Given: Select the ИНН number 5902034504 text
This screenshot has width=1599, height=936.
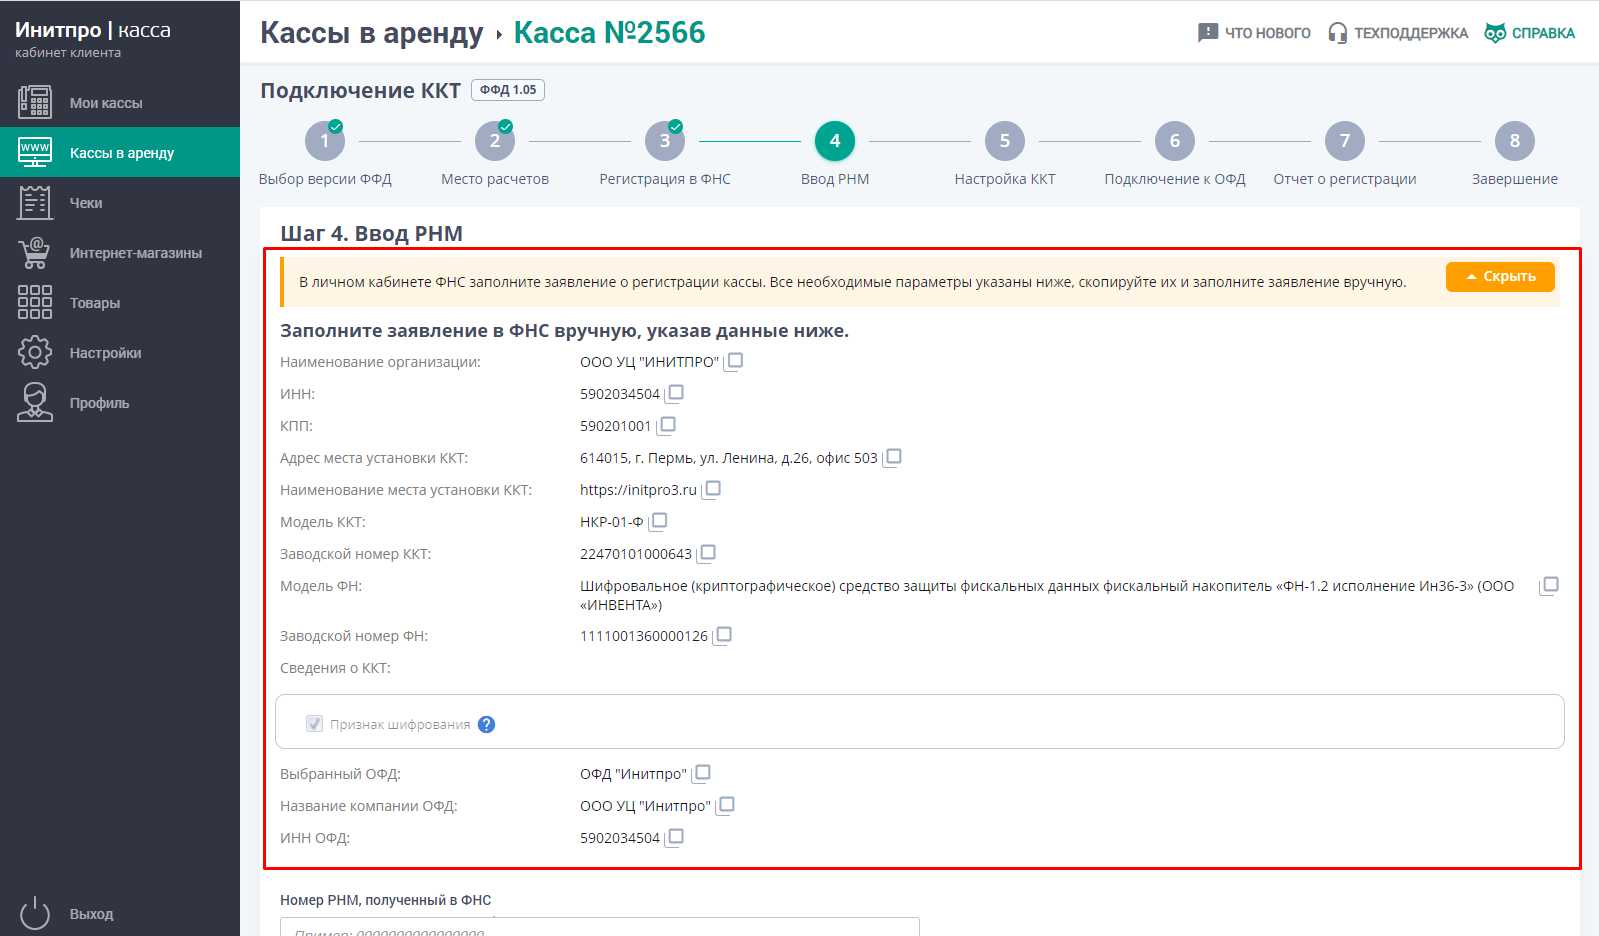Looking at the screenshot, I should (x=620, y=394).
